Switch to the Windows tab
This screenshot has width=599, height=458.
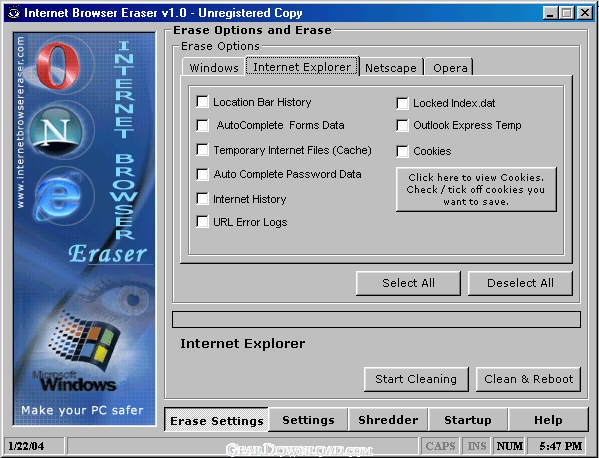[214, 68]
